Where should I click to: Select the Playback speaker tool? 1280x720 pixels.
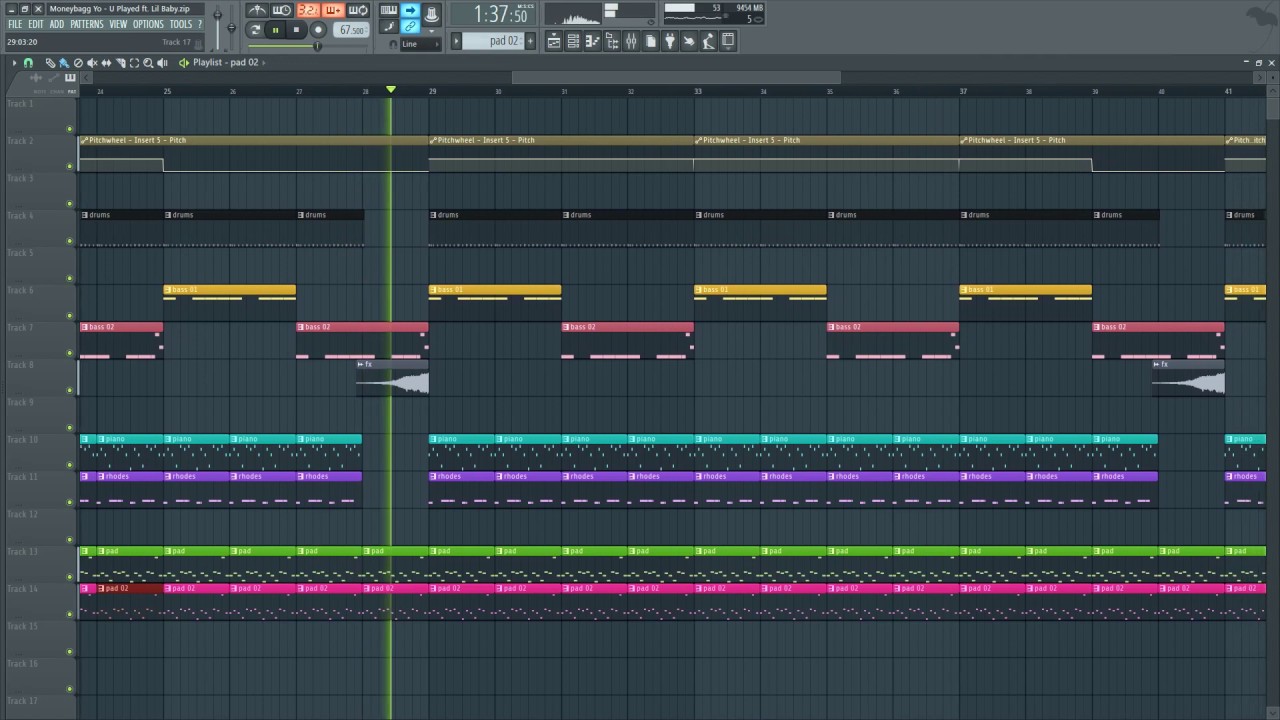pos(162,63)
